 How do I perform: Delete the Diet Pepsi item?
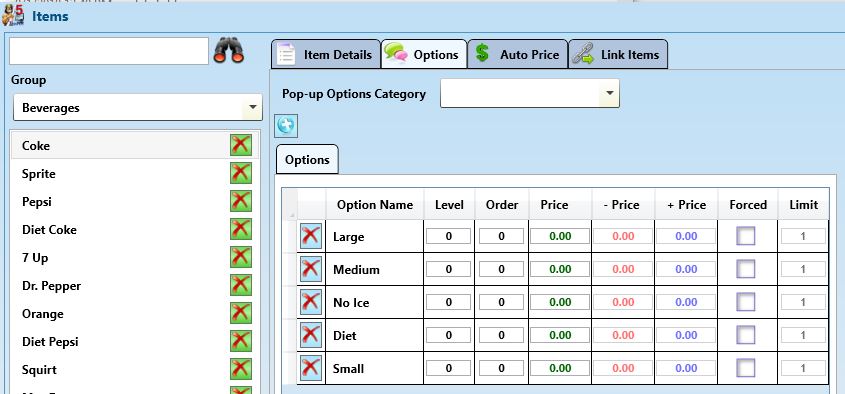pos(241,341)
